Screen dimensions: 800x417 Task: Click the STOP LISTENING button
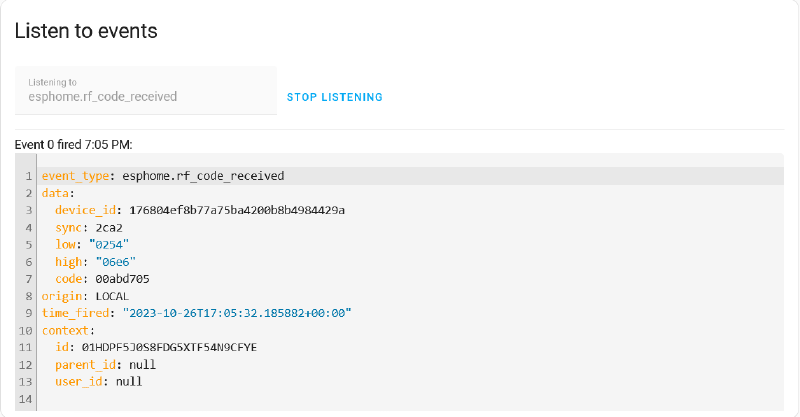tap(334, 97)
